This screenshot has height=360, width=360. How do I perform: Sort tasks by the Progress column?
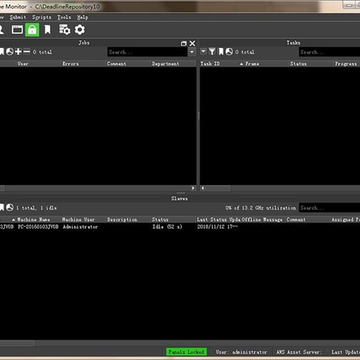347,64
